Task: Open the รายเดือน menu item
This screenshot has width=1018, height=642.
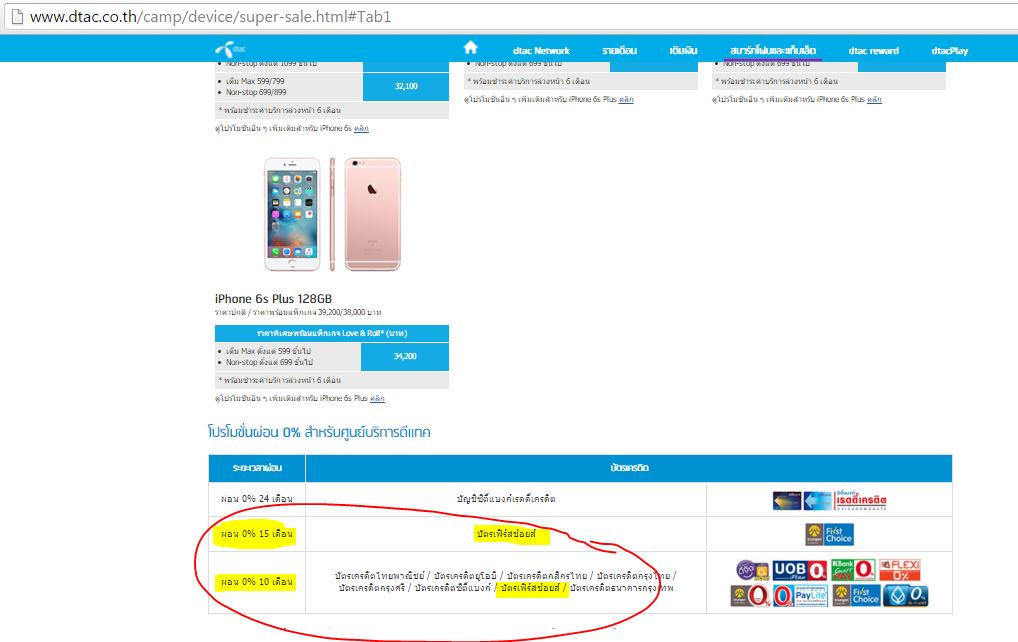Action: pos(619,51)
